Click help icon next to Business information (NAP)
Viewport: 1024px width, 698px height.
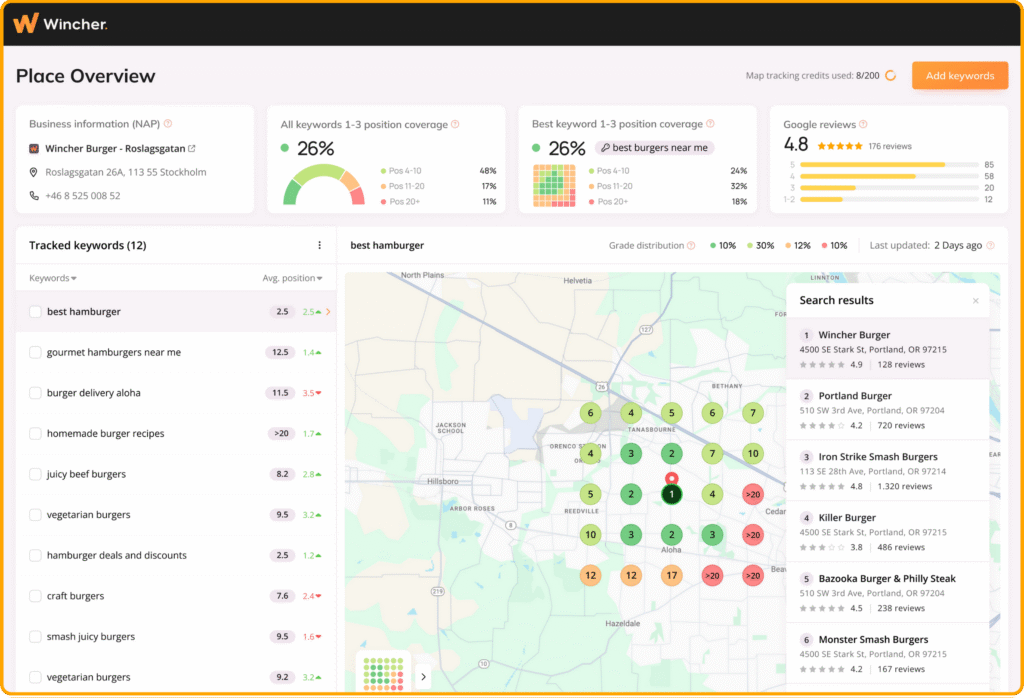(168, 124)
